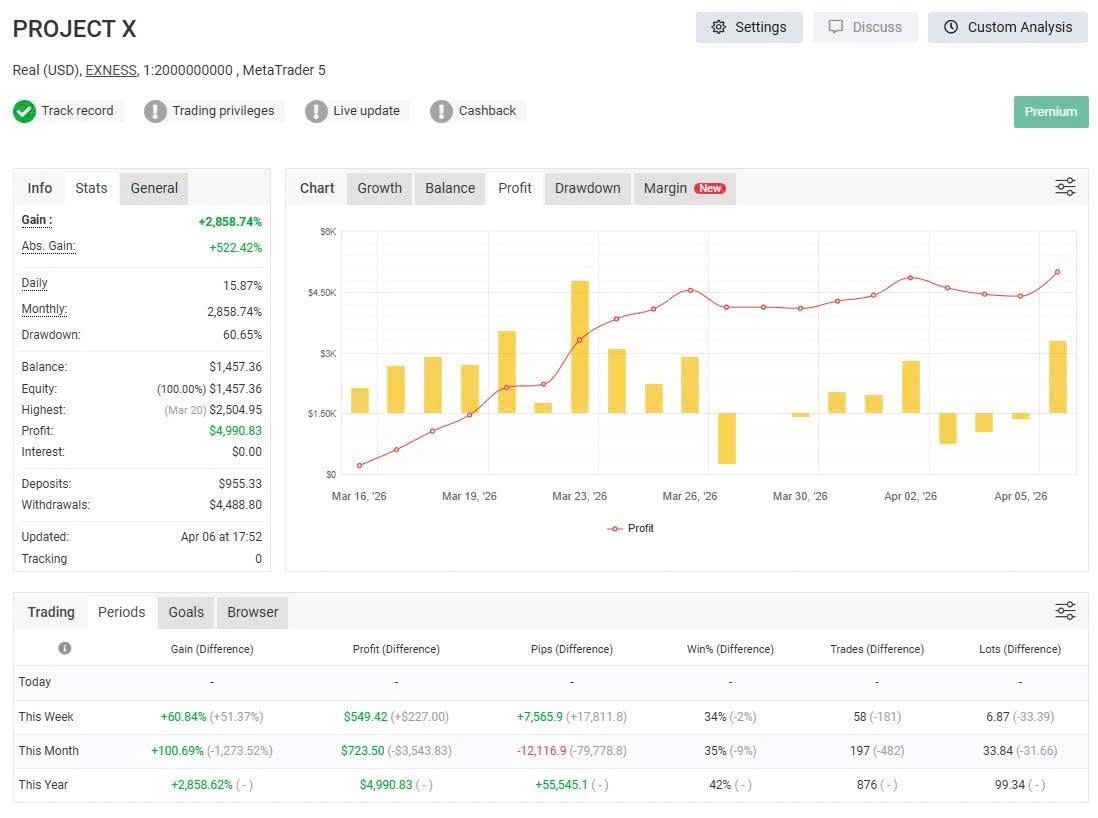The width and height of the screenshot is (1098, 818).
Task: Open the Goals tab
Action: coord(186,612)
